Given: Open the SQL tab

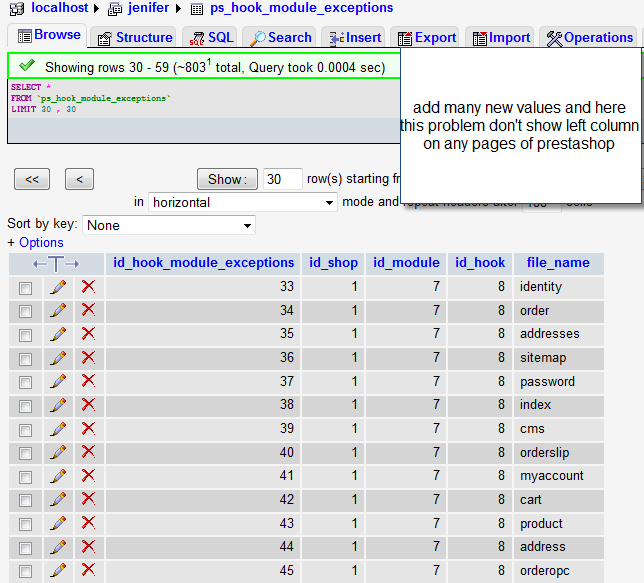Looking at the screenshot, I should (211, 37).
